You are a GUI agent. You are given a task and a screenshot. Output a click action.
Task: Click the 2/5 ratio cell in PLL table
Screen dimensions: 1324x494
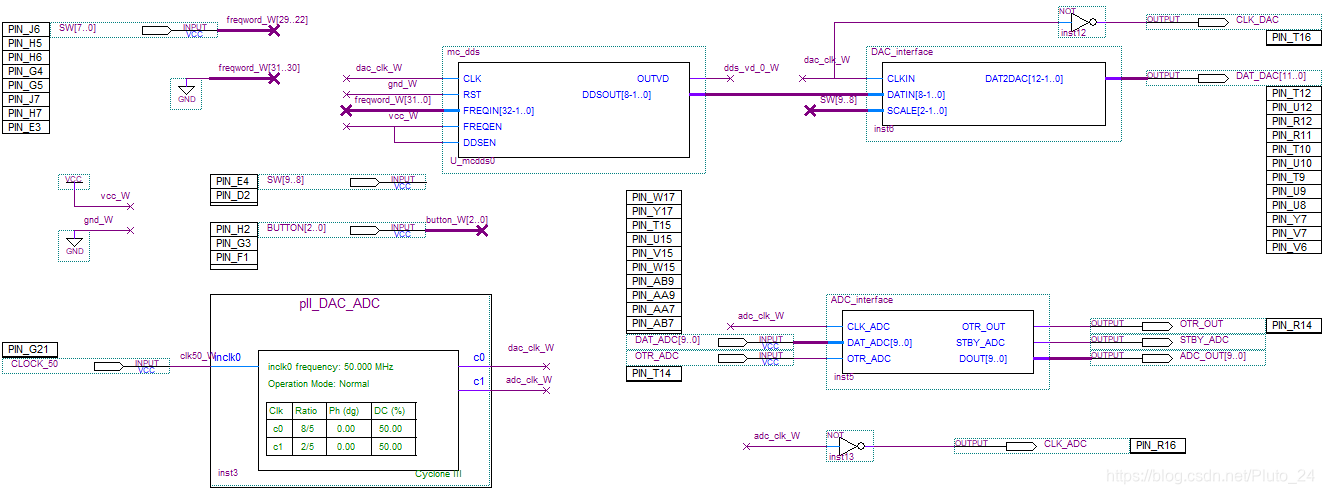click(x=307, y=446)
